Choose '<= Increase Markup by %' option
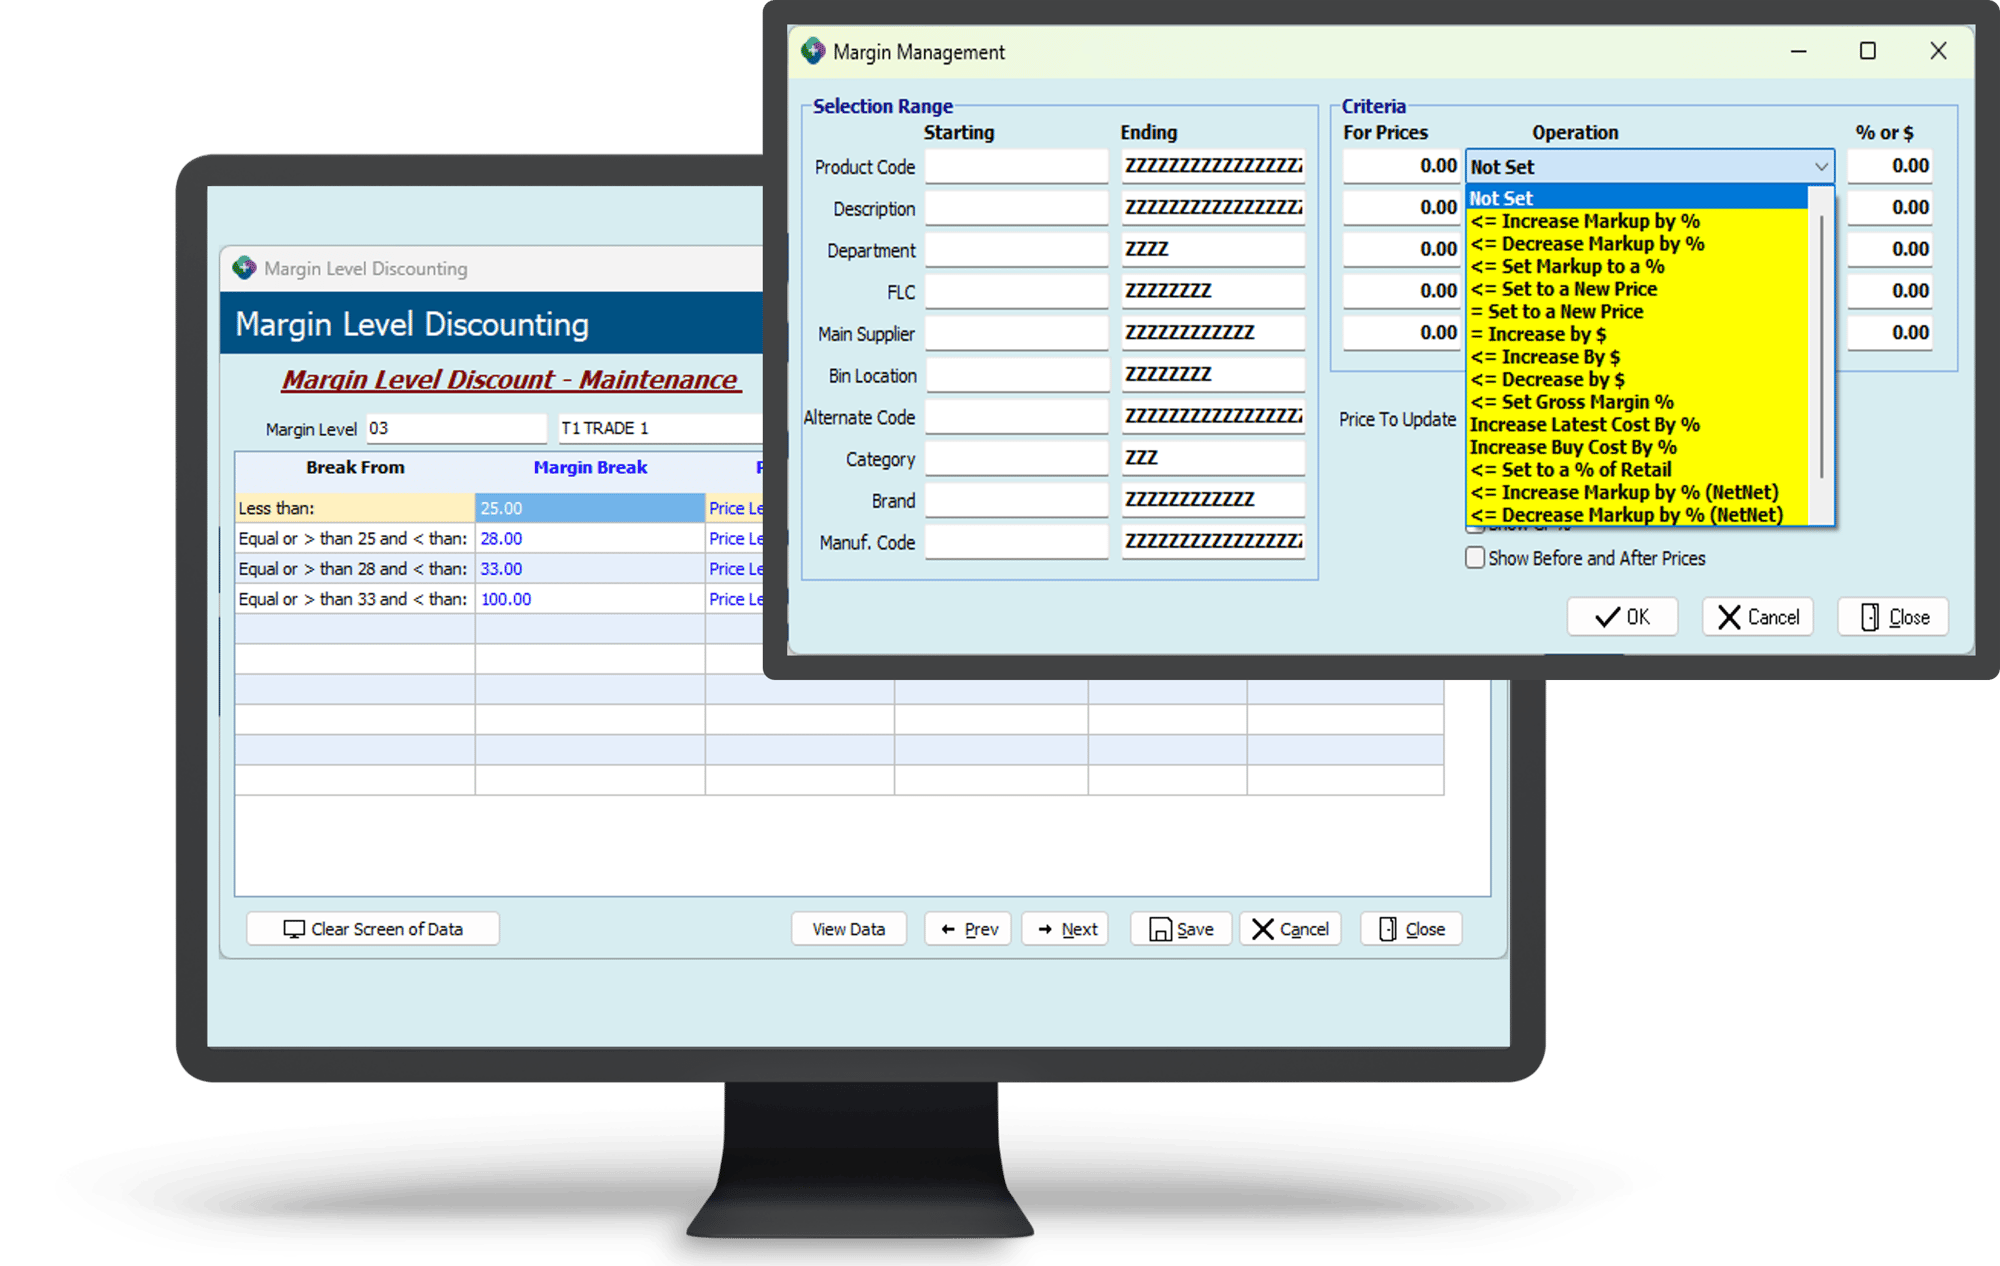Screen dimensions: 2000x1266 point(1637,221)
